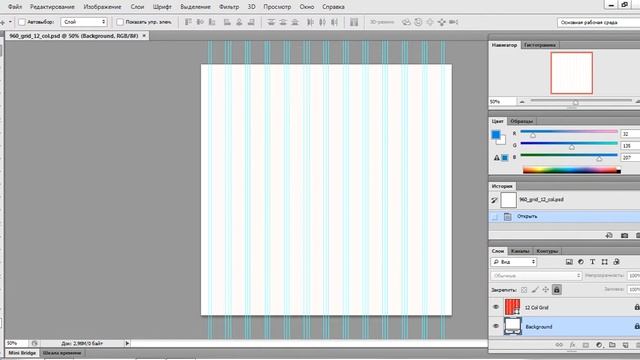Screen dimensions: 640x360
Task: Create new fill or adjustment layer
Action: click(x=599, y=345)
